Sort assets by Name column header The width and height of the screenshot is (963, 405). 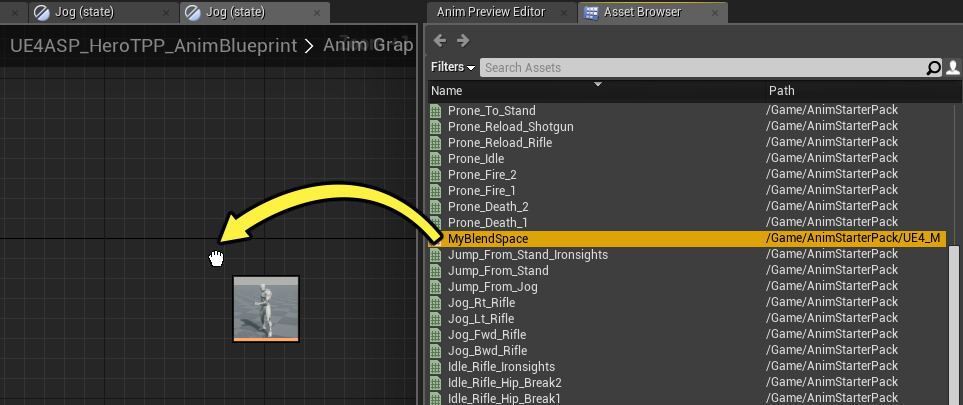tap(596, 91)
